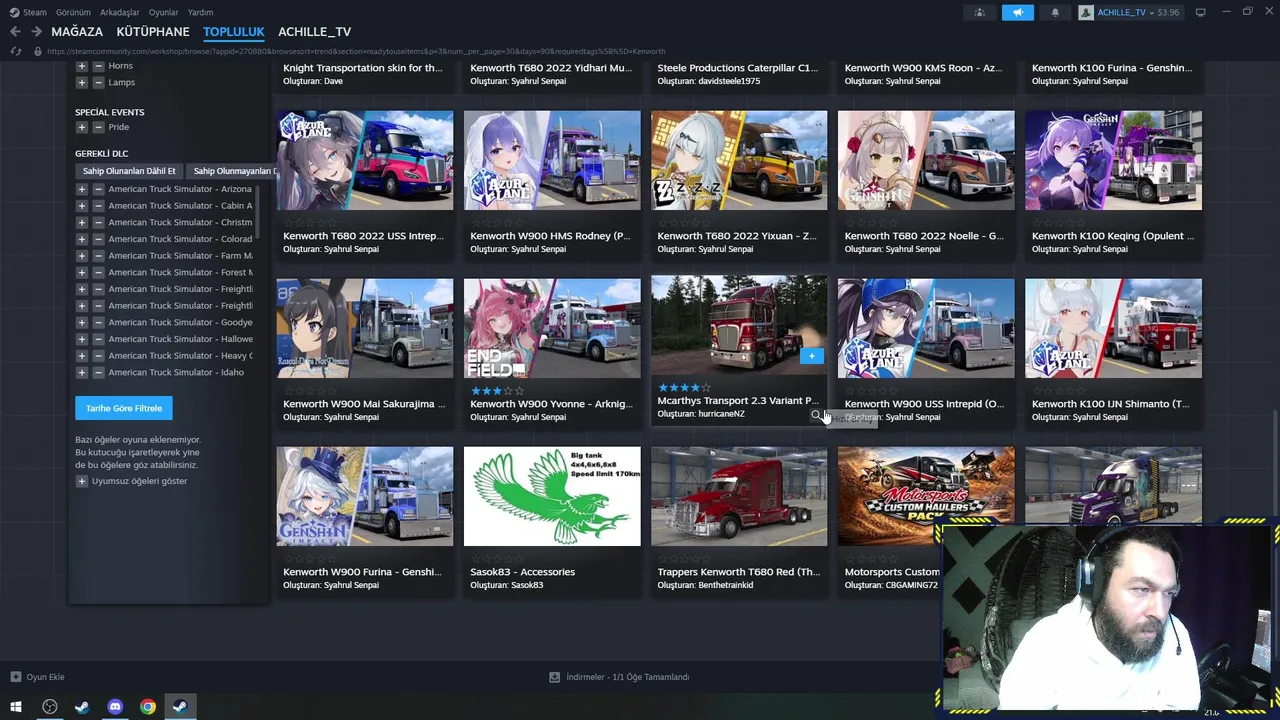Exclude American Truck Simulator - Christm DLC
Image resolution: width=1280 pixels, height=720 pixels.
click(98, 222)
